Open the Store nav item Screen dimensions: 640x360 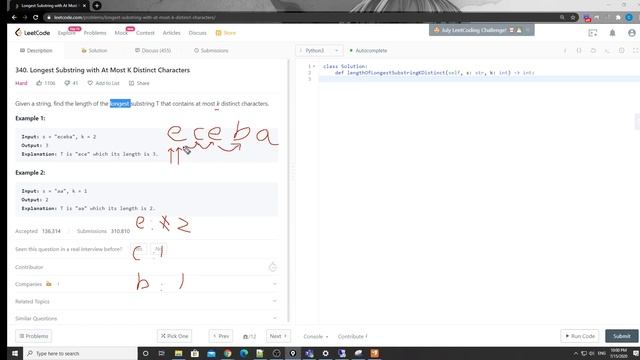pyautogui.click(x=226, y=33)
